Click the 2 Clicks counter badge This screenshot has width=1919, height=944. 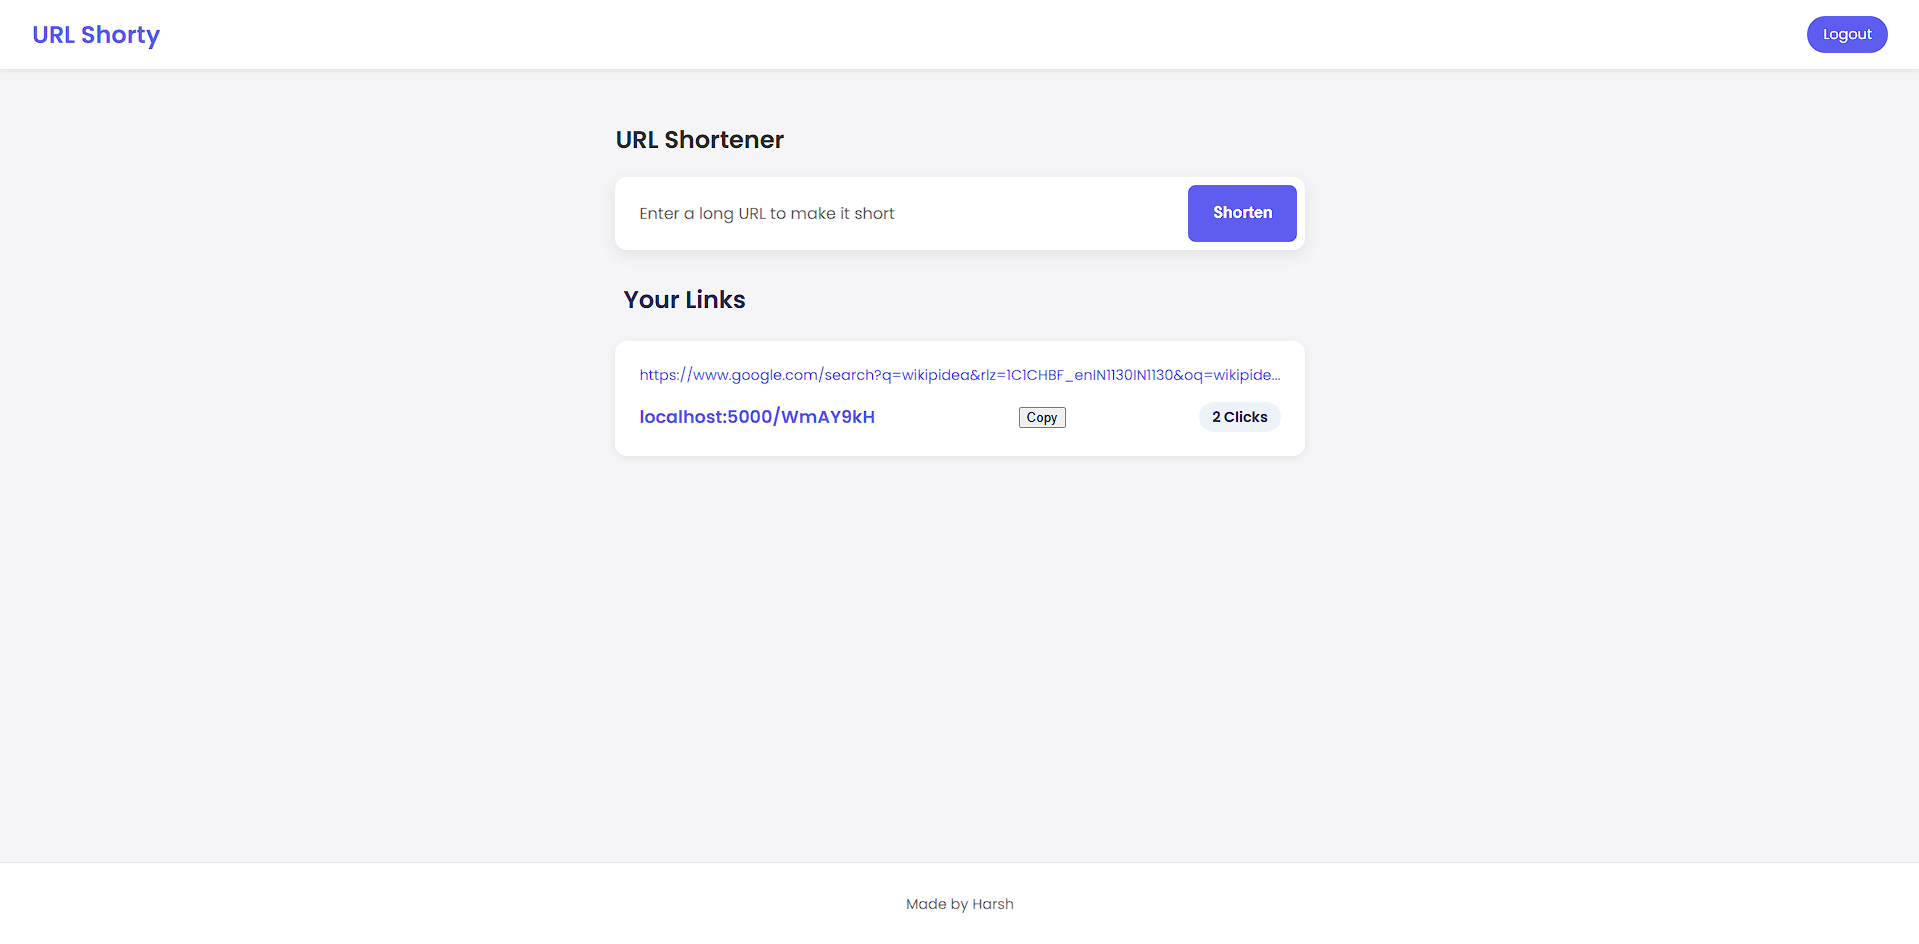click(1239, 417)
